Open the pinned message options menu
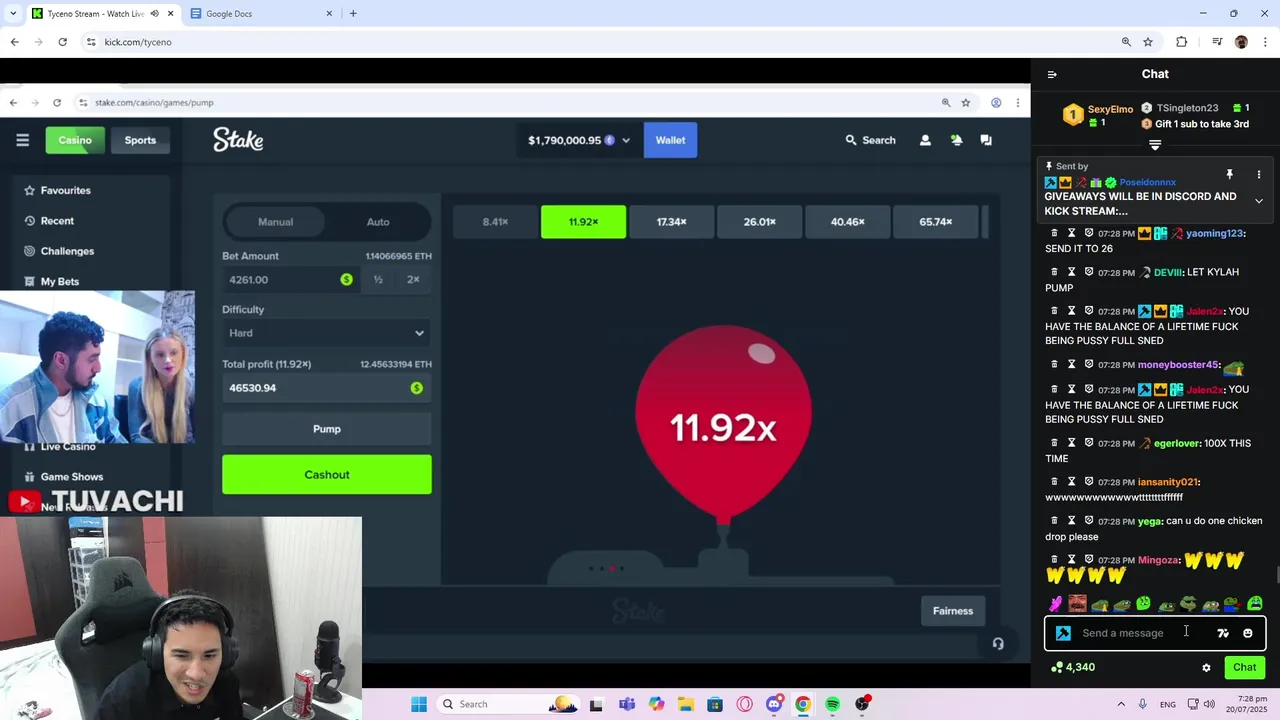The width and height of the screenshot is (1280, 720). (x=1259, y=174)
